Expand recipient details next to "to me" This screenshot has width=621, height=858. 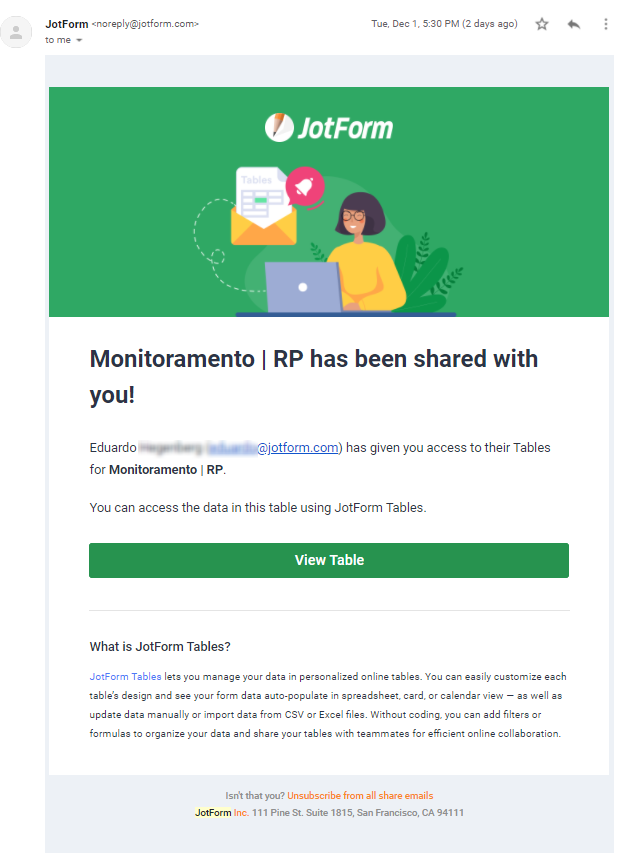click(79, 41)
